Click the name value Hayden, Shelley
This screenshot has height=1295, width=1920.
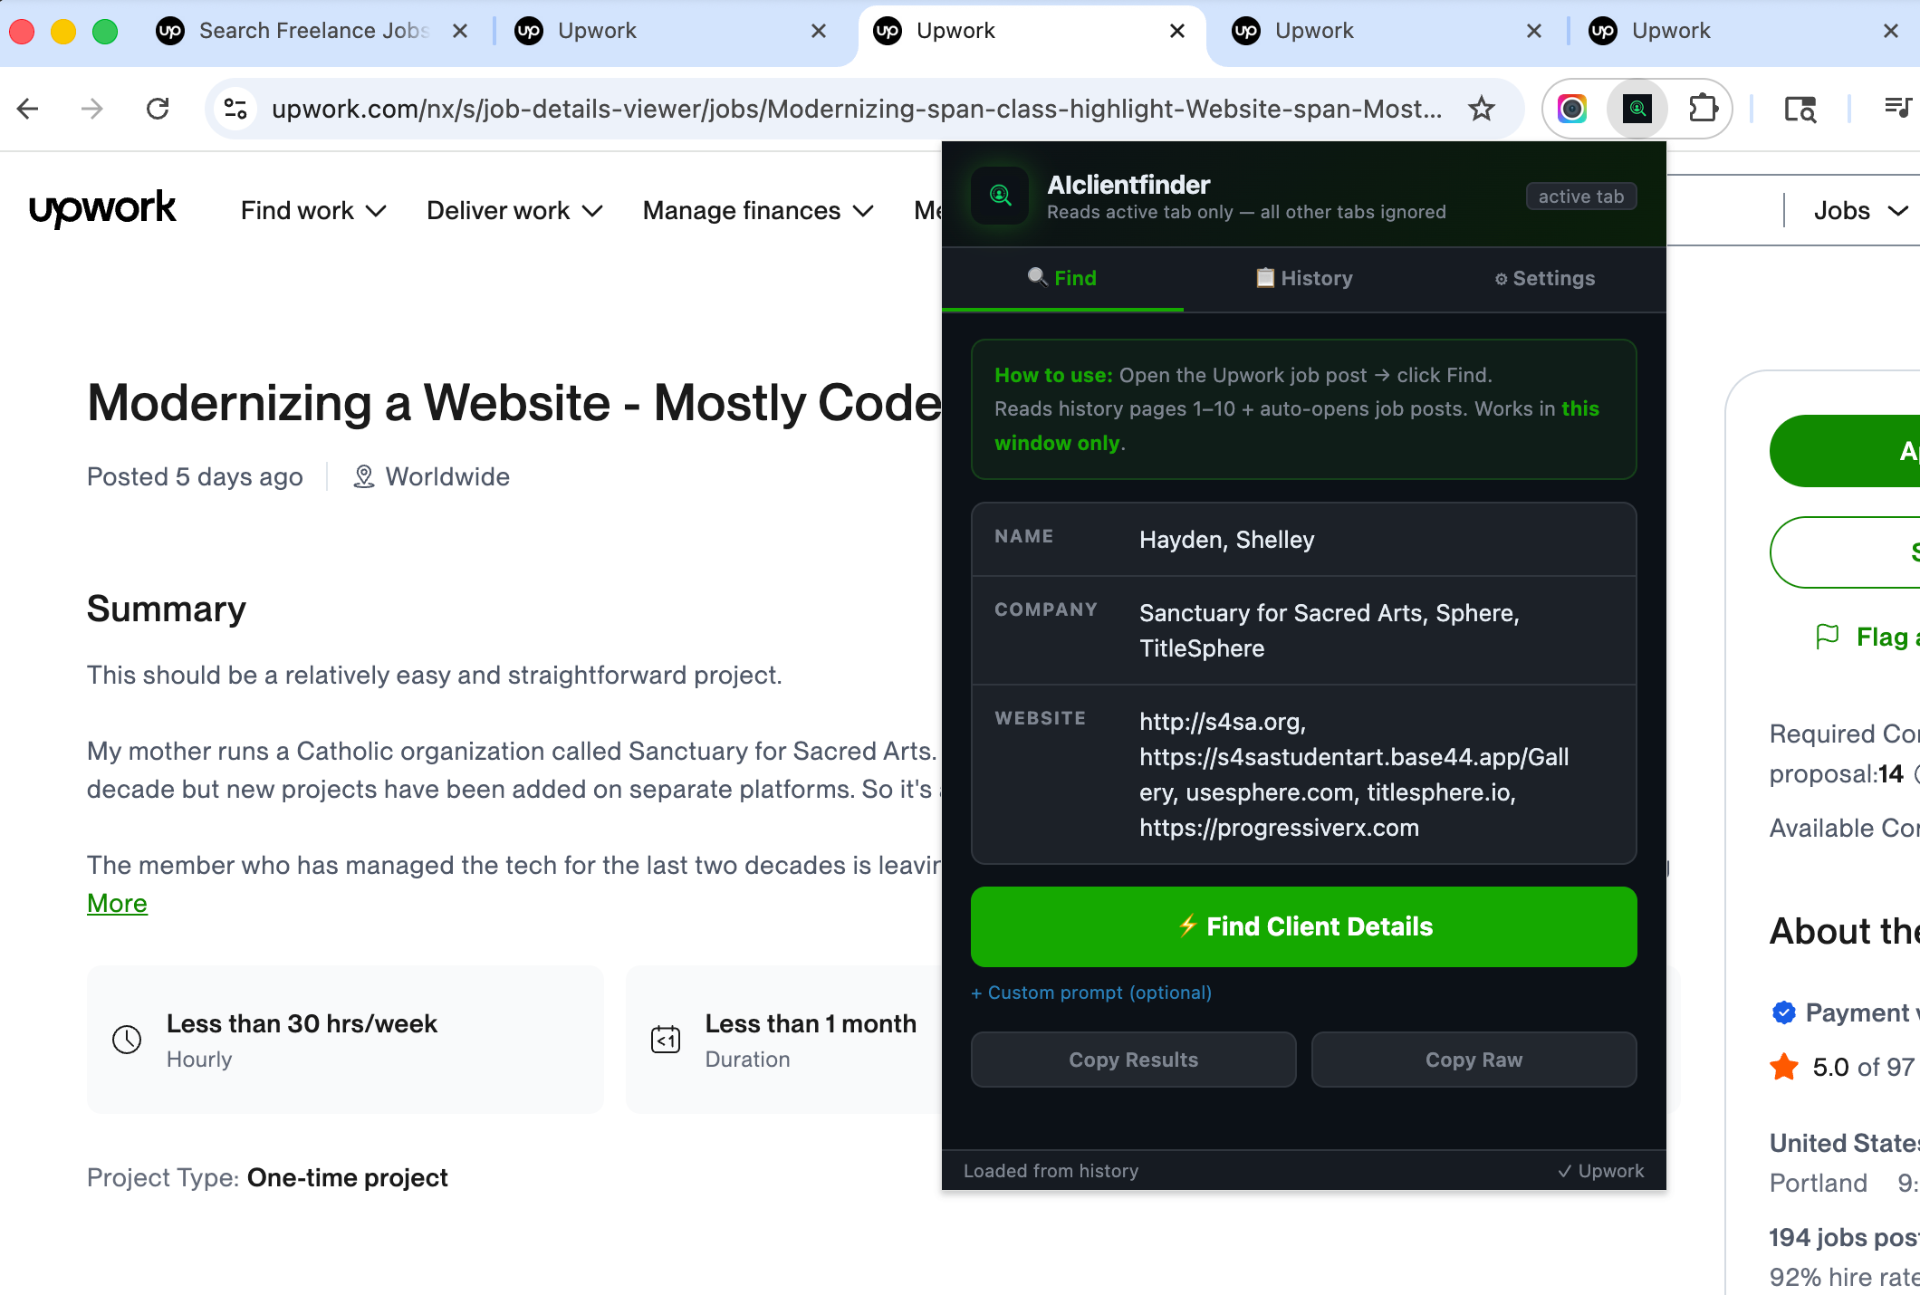coord(1227,540)
